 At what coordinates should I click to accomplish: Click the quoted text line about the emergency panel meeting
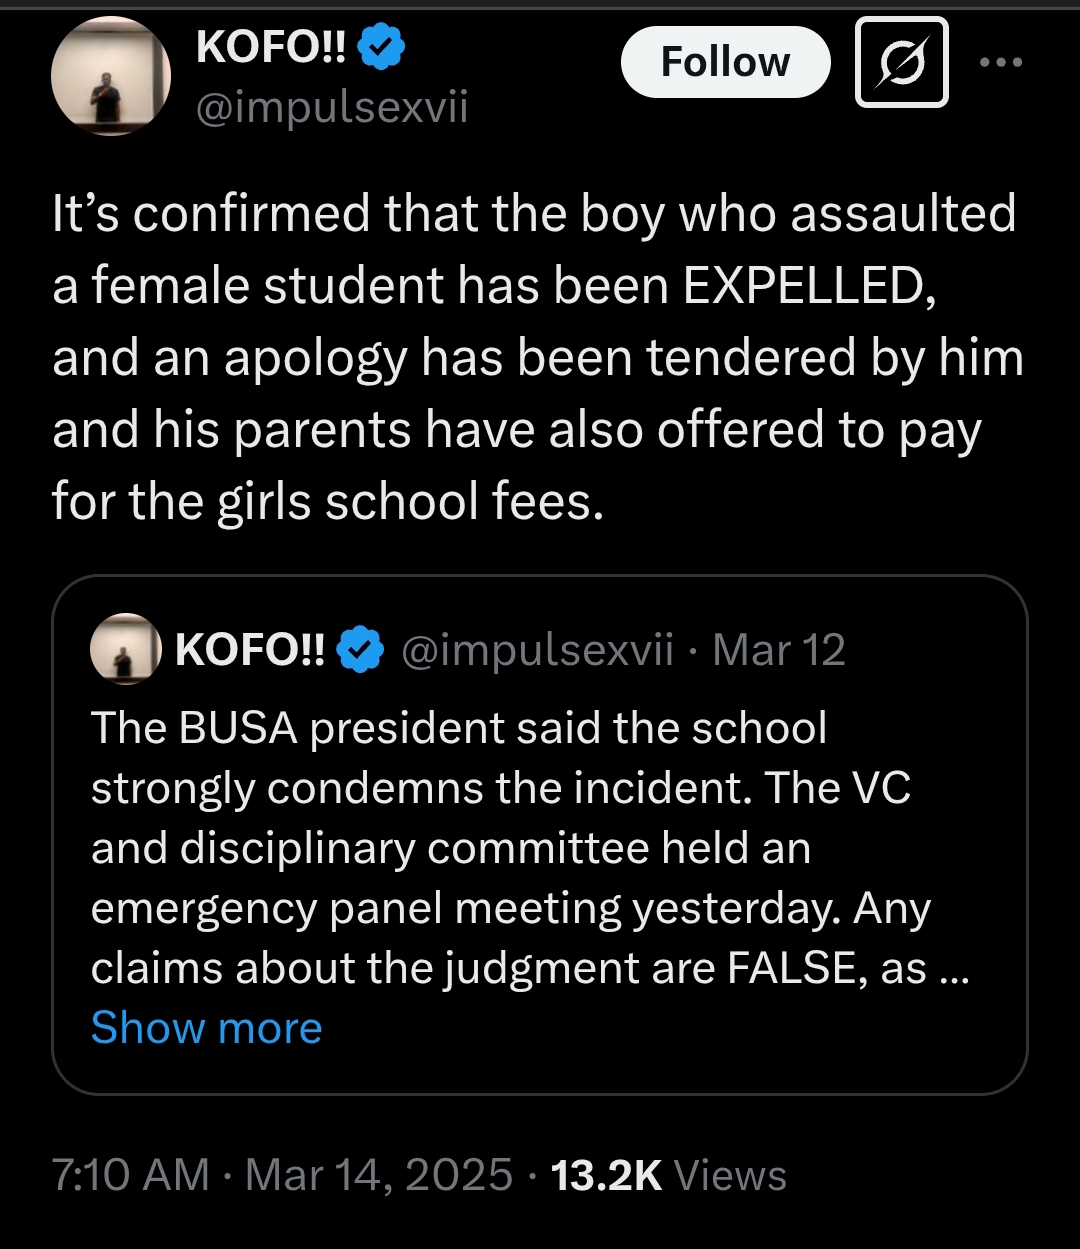point(510,909)
